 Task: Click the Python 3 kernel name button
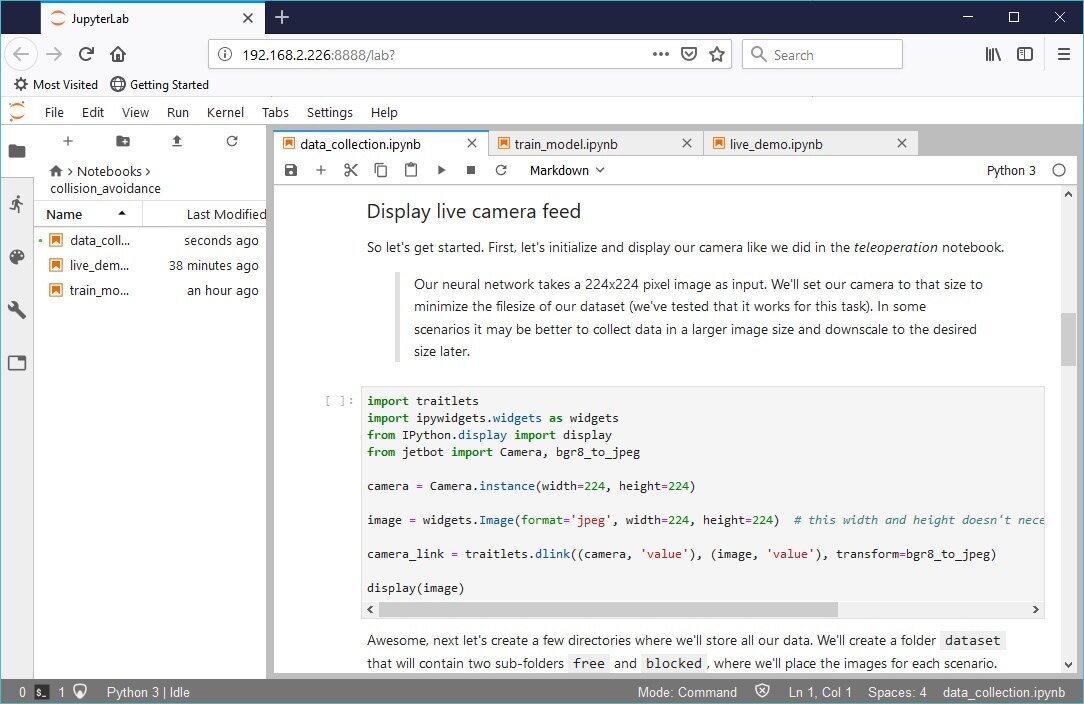(x=1011, y=170)
